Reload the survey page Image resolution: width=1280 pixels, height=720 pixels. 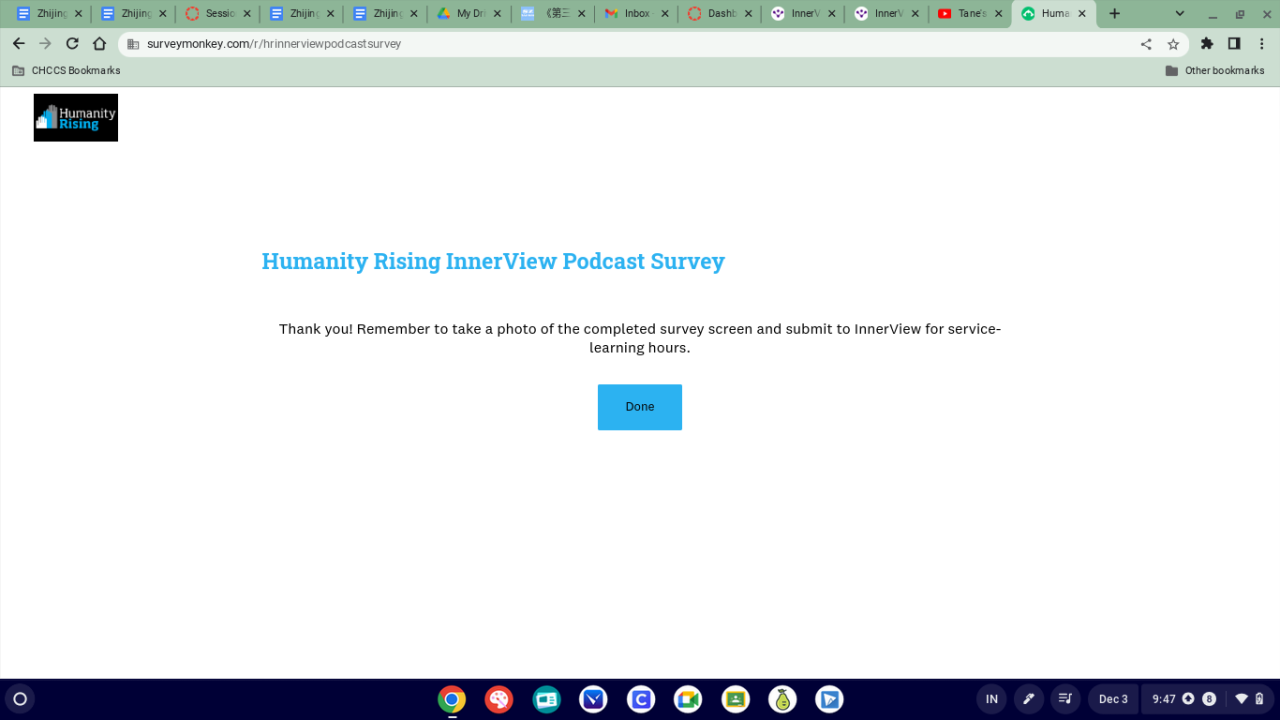coord(72,44)
